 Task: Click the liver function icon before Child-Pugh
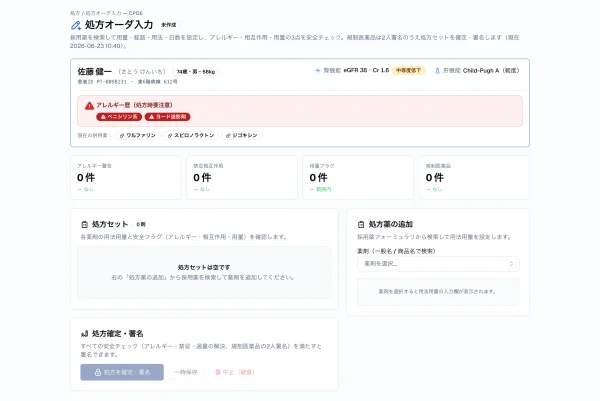(x=437, y=70)
